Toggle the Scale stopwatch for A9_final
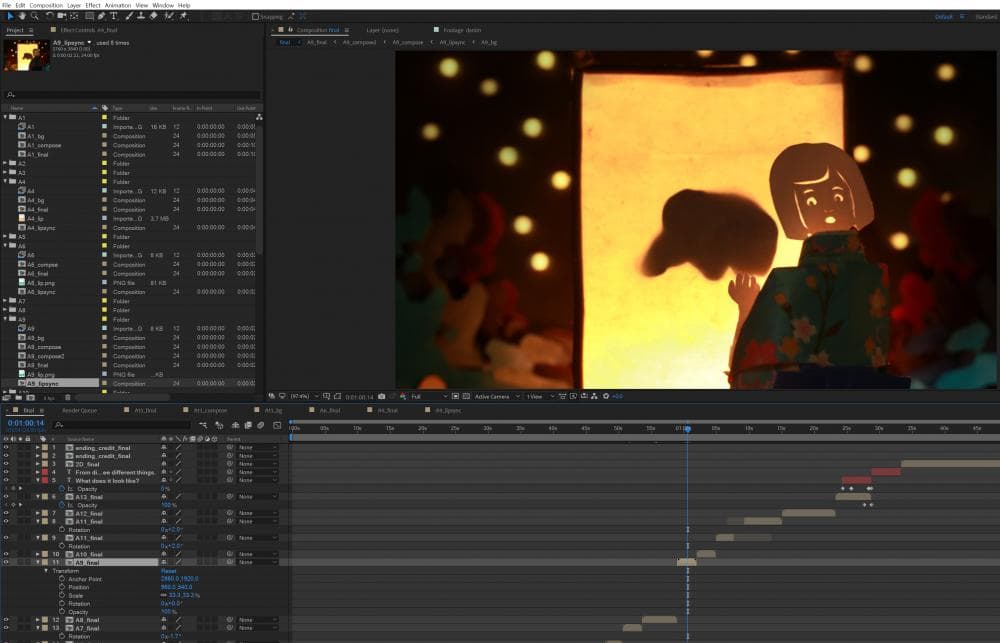 pyautogui.click(x=62, y=596)
